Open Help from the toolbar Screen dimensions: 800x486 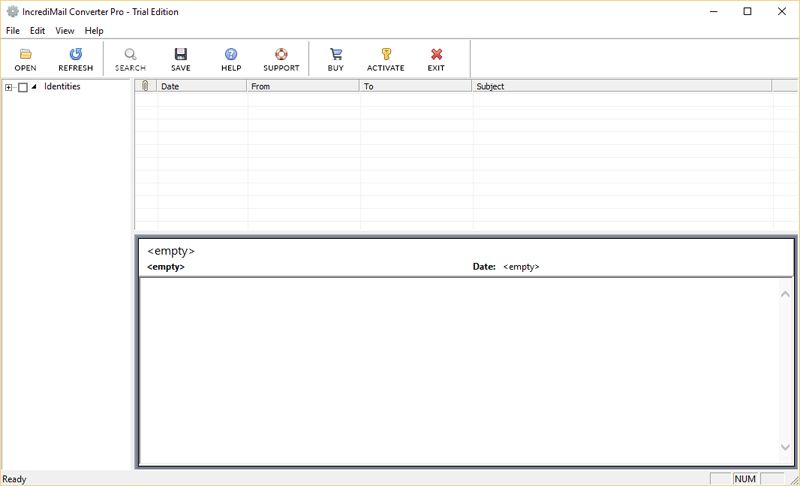point(231,55)
